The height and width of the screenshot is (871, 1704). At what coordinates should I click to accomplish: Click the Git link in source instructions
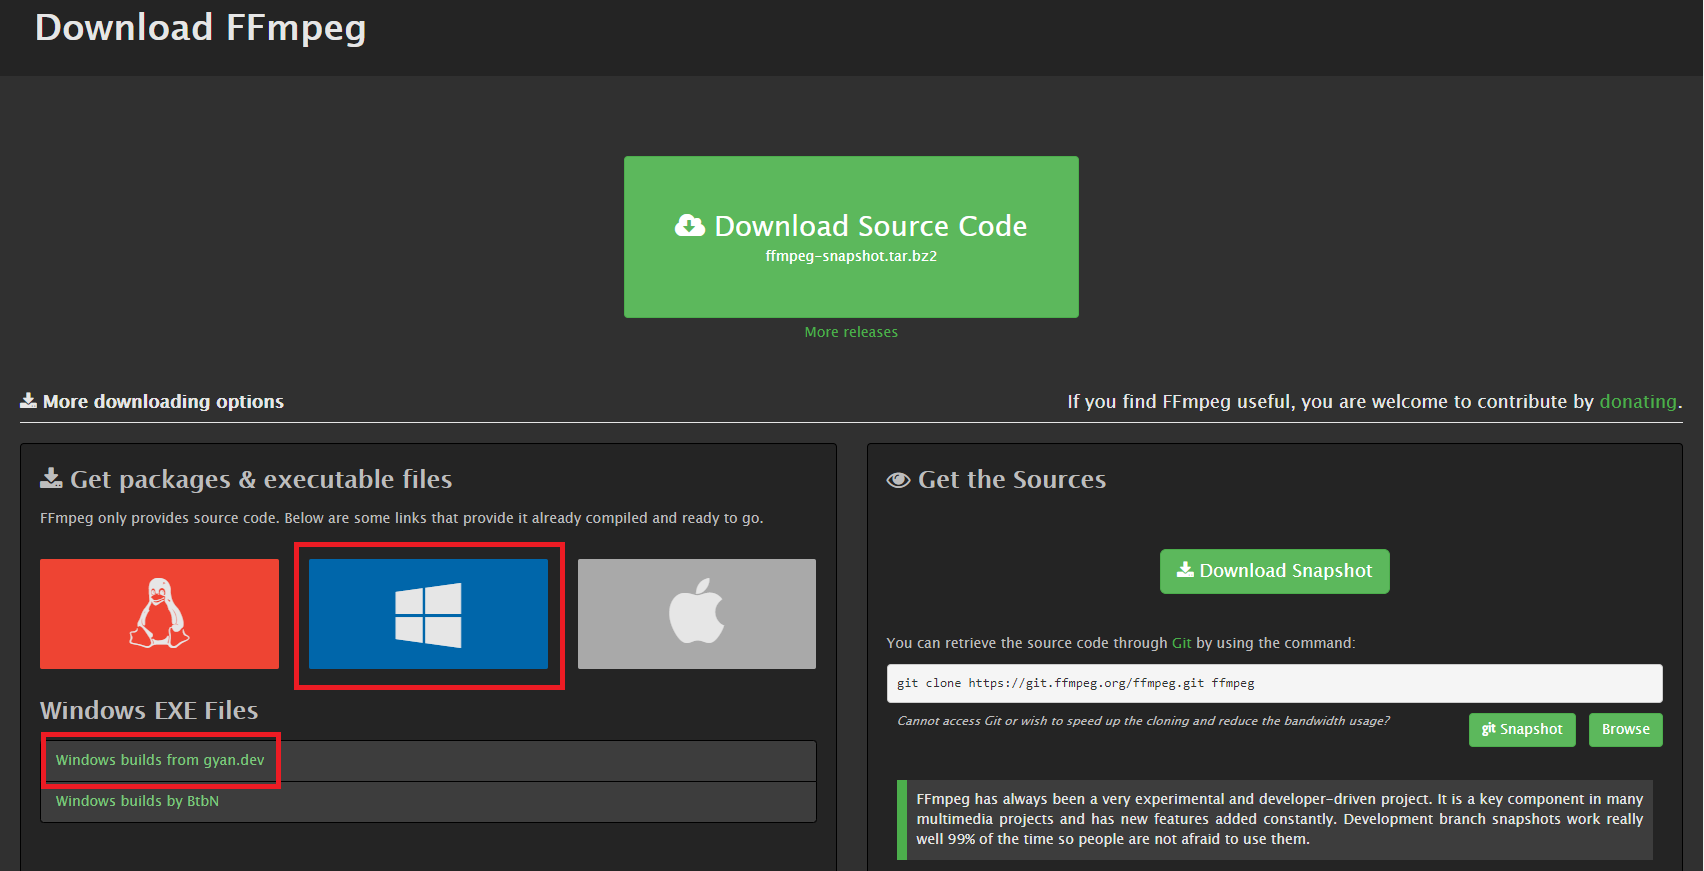[x=1181, y=643]
